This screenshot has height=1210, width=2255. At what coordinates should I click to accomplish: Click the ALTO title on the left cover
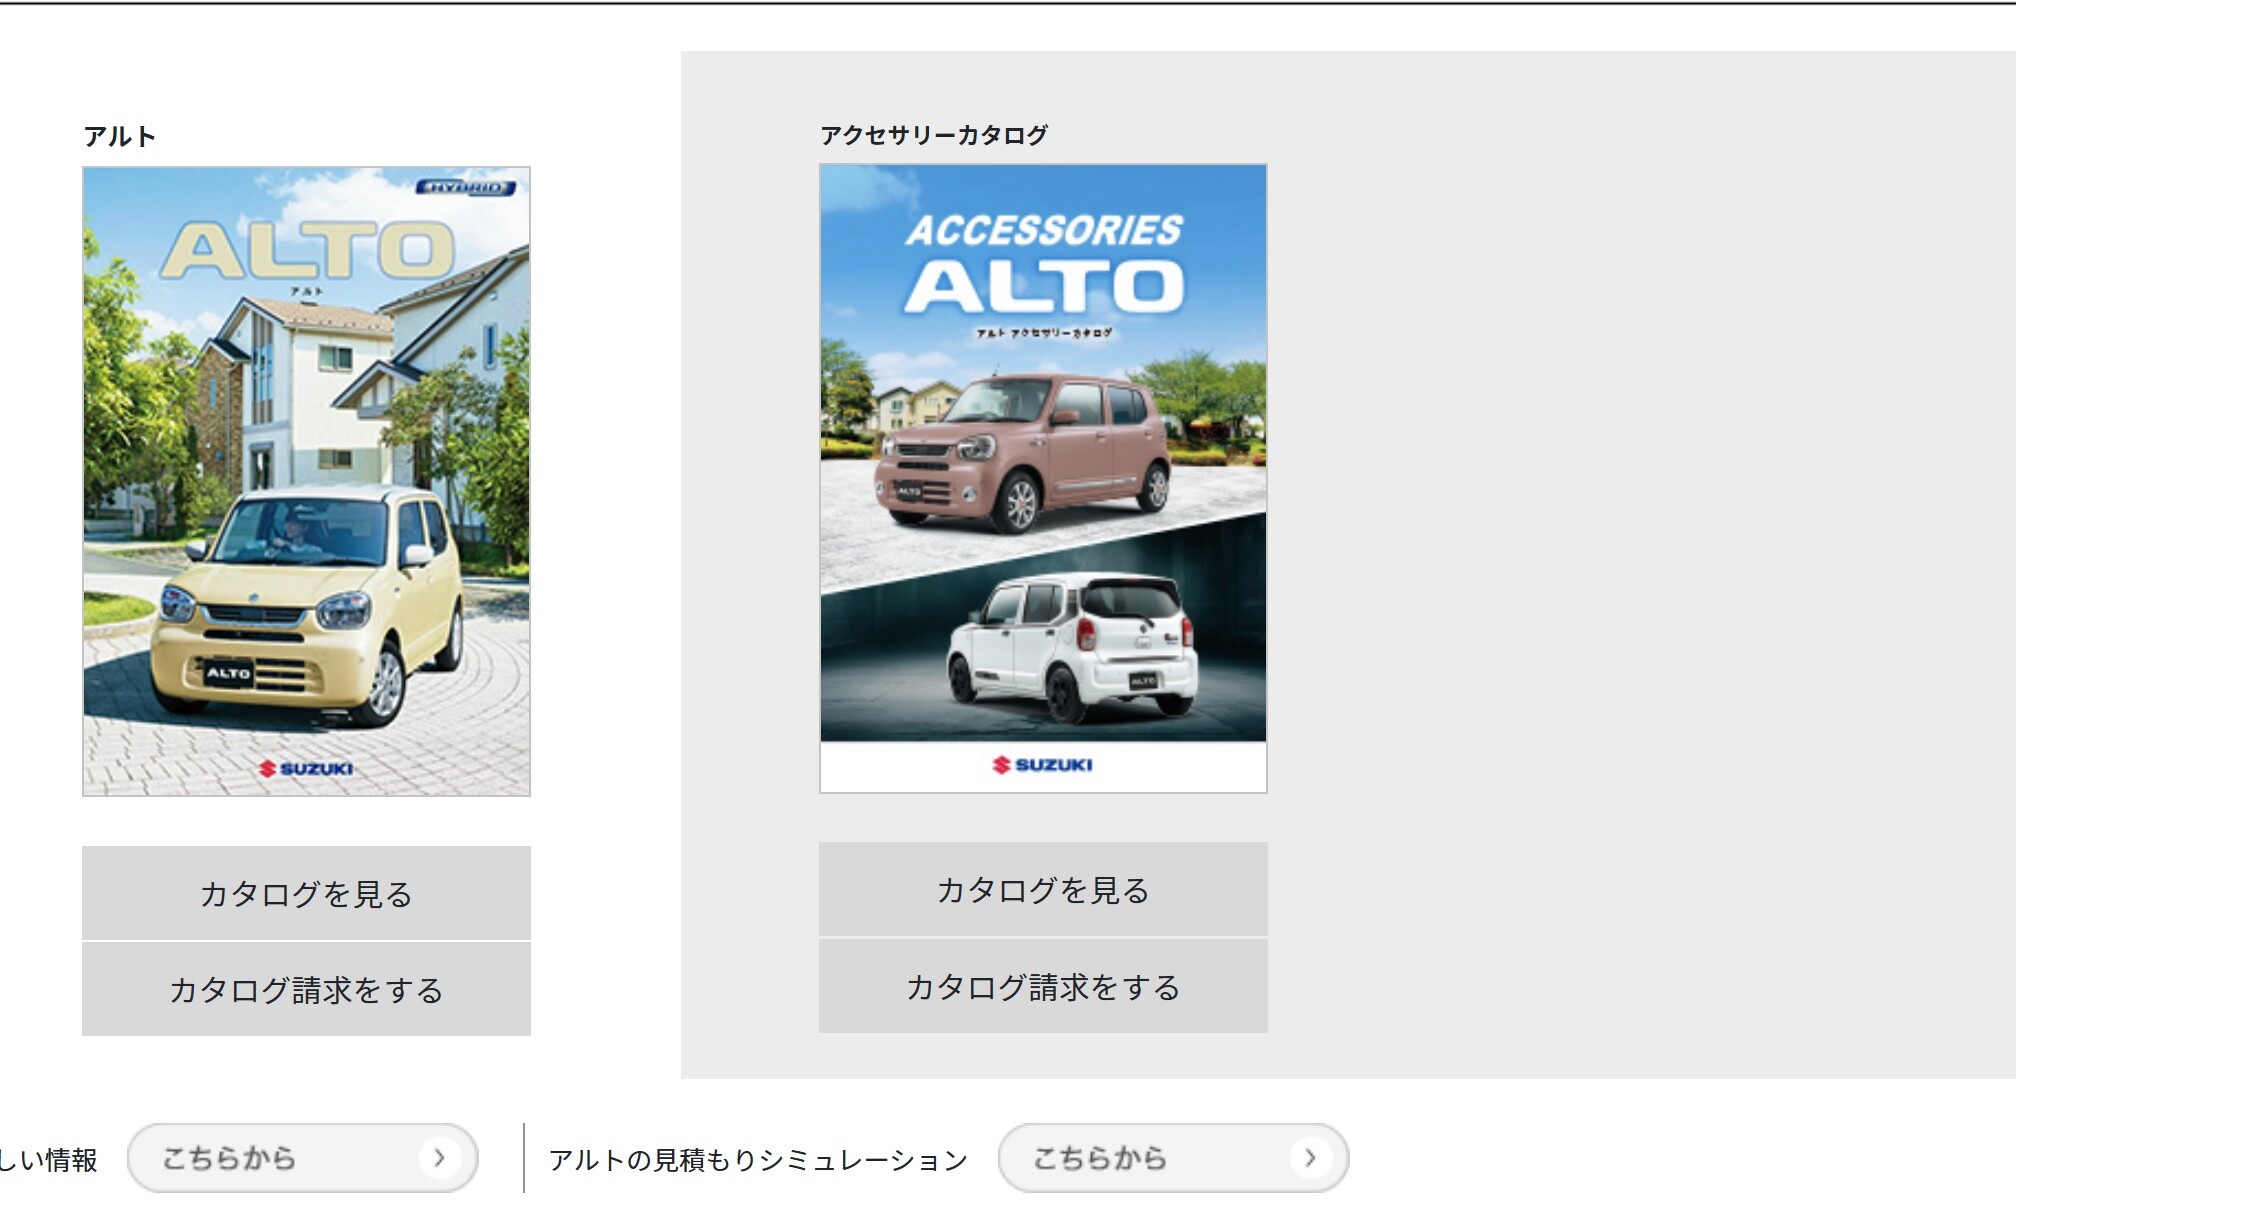coord(307,250)
